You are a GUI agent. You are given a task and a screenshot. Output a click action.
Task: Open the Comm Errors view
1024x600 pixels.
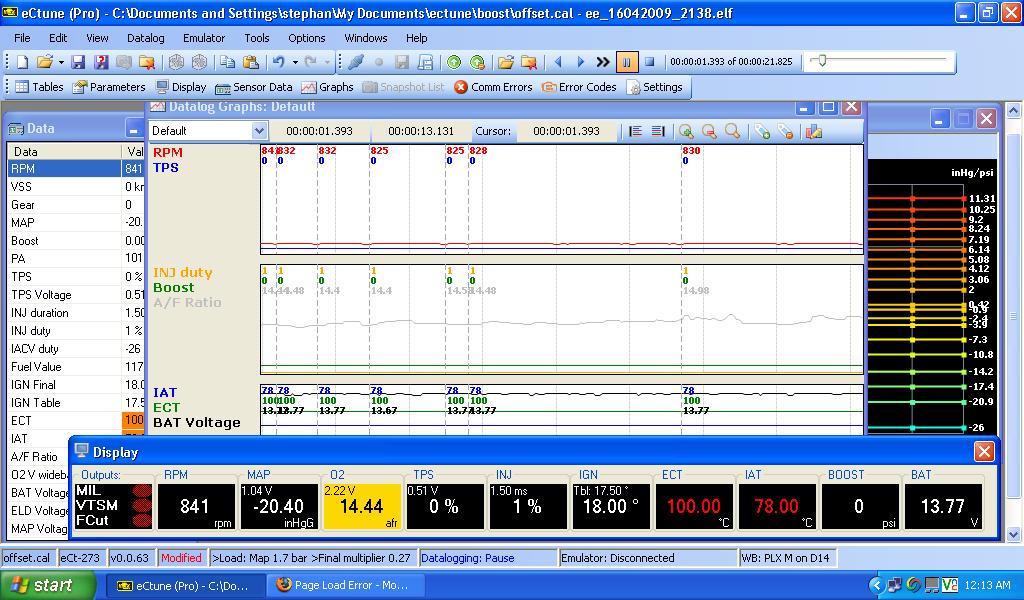493,87
